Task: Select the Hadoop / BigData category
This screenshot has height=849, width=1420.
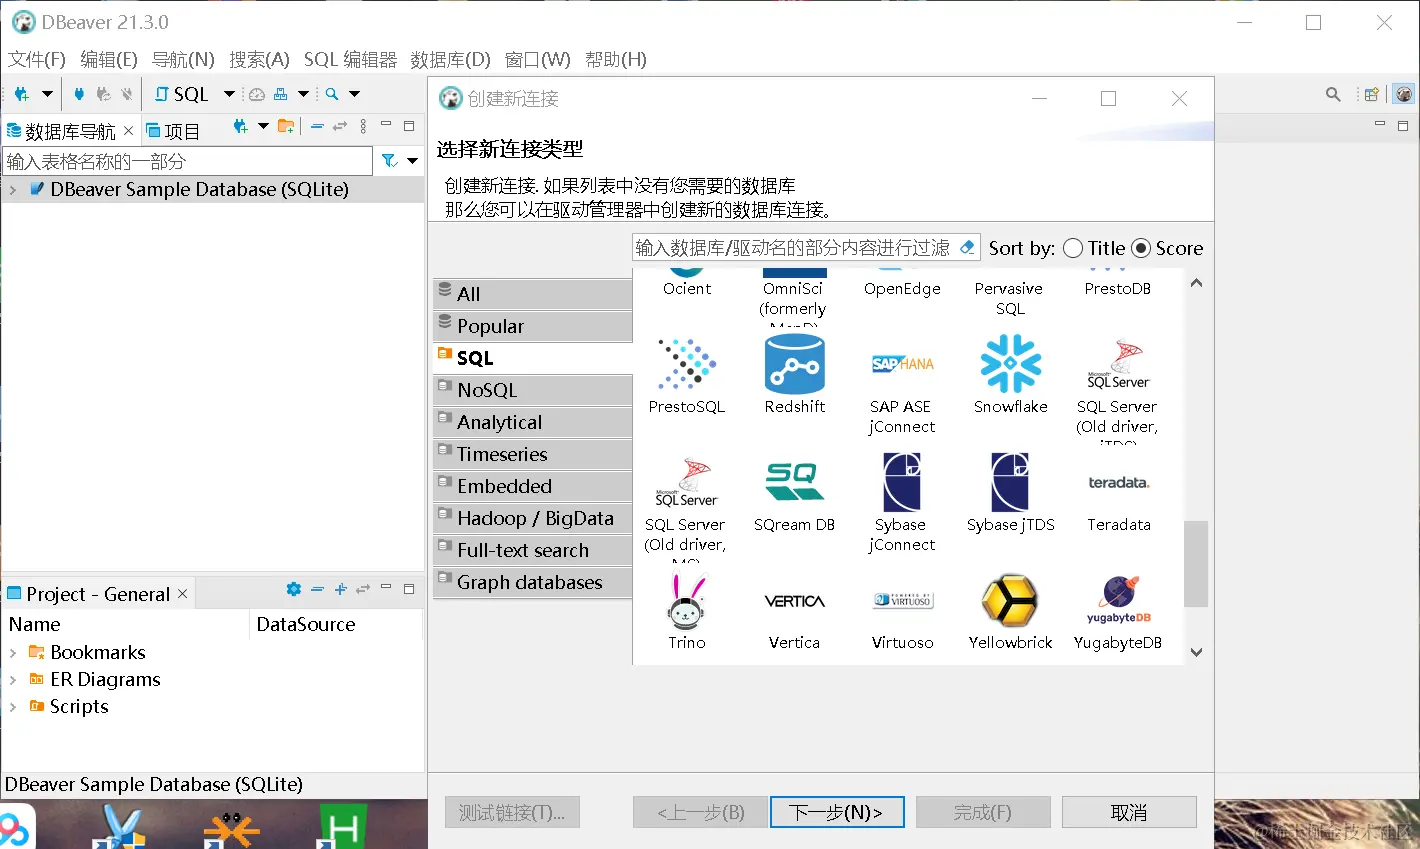Action: (x=533, y=518)
